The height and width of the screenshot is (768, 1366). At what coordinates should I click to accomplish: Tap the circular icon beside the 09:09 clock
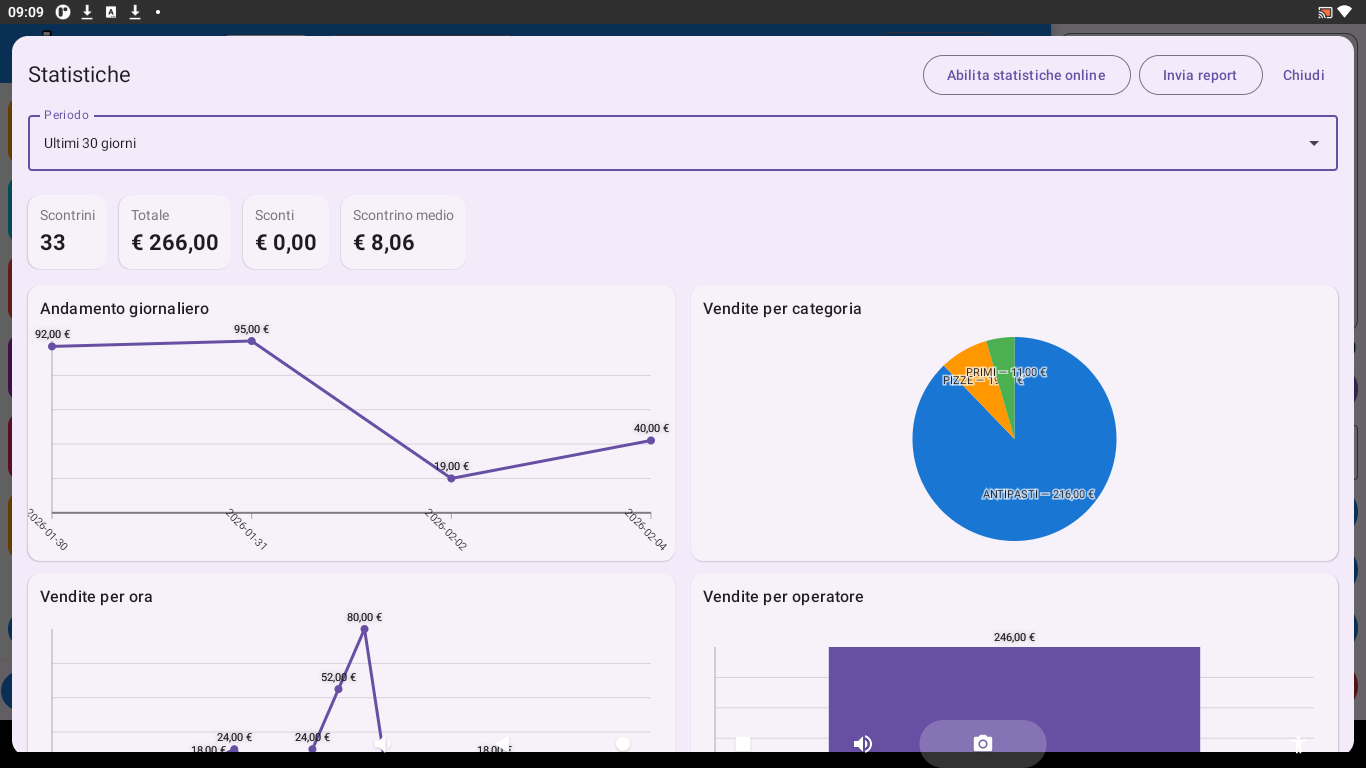(63, 12)
